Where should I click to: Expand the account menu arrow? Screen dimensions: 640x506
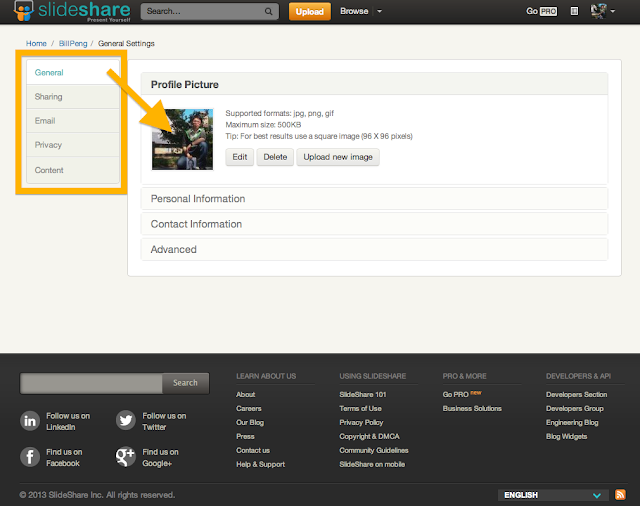tap(613, 11)
